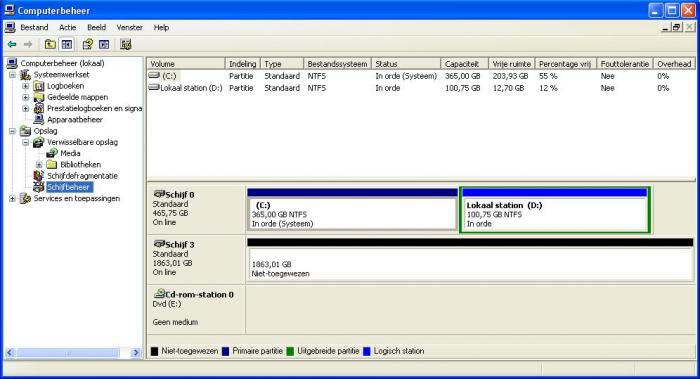Image resolution: width=700 pixels, height=379 pixels.
Task: Sort by the Overhead column header
Action: (x=674, y=64)
